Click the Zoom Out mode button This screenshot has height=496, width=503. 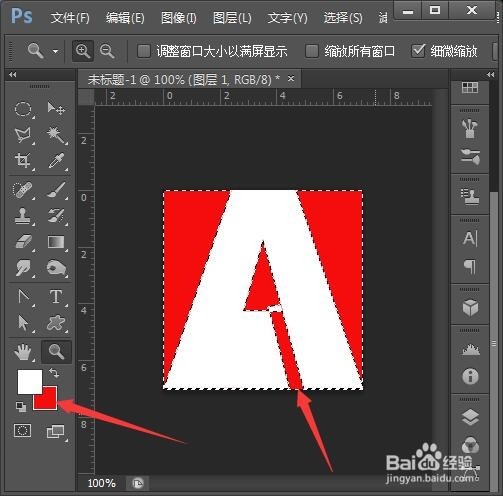107,51
